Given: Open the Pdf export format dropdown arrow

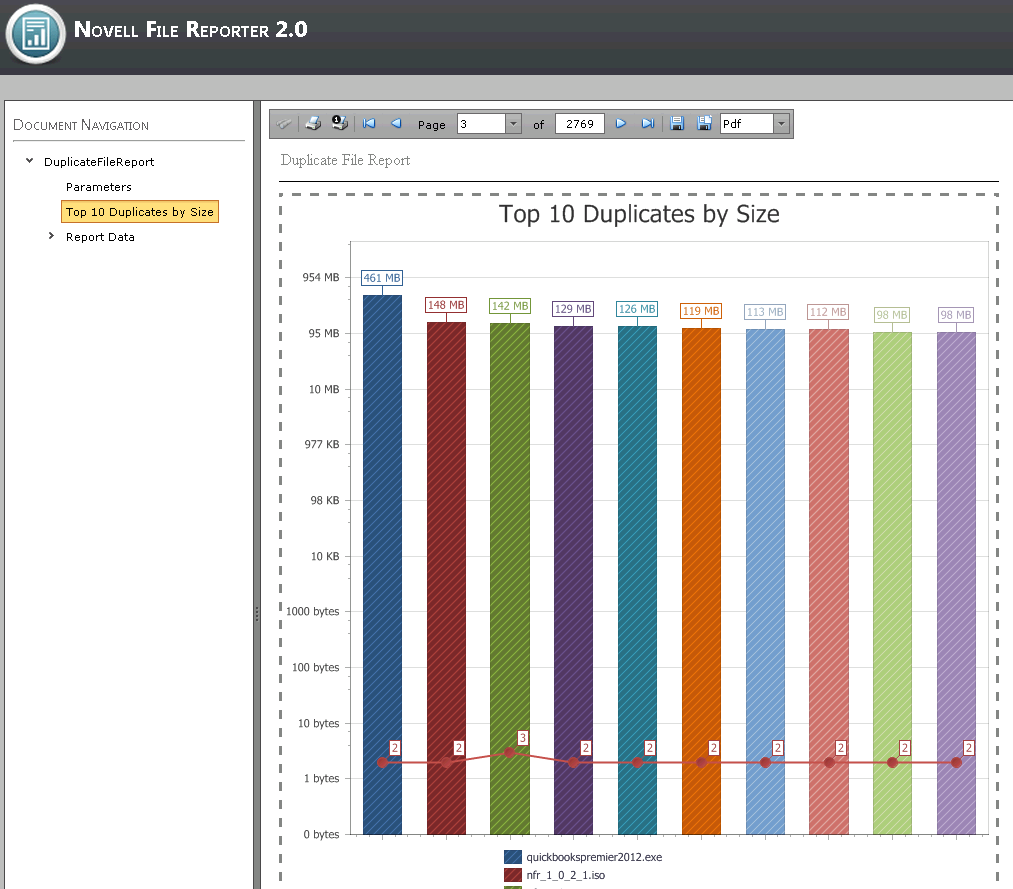Looking at the screenshot, I should click(782, 123).
